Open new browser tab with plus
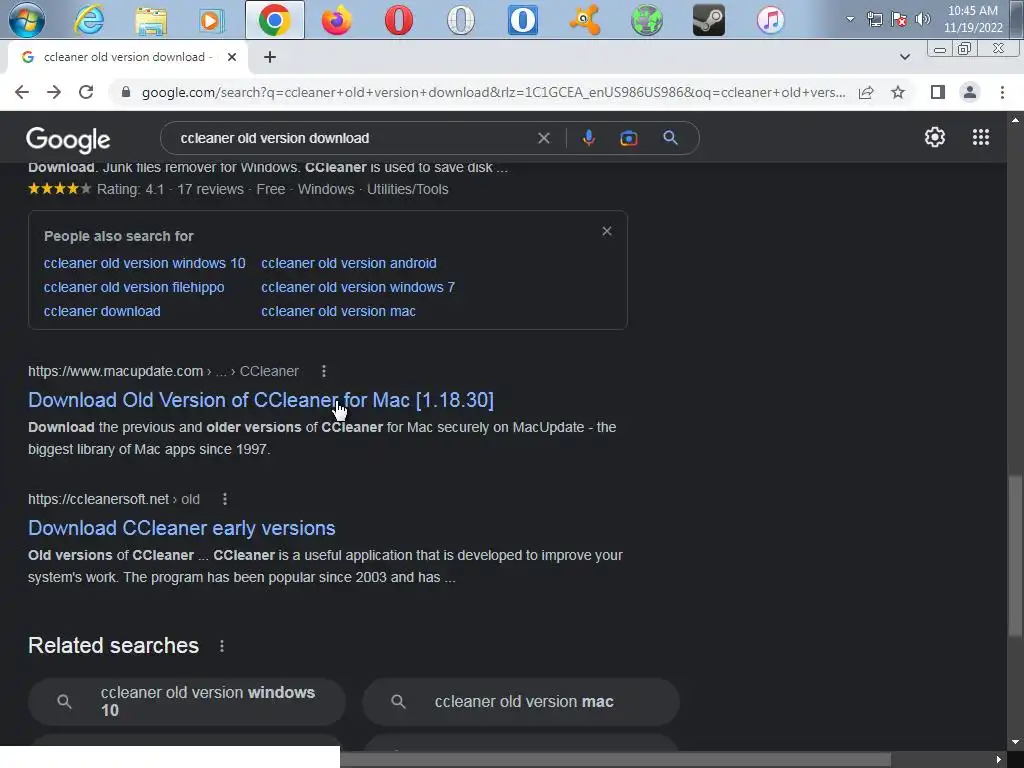The image size is (1024, 768). 270,57
